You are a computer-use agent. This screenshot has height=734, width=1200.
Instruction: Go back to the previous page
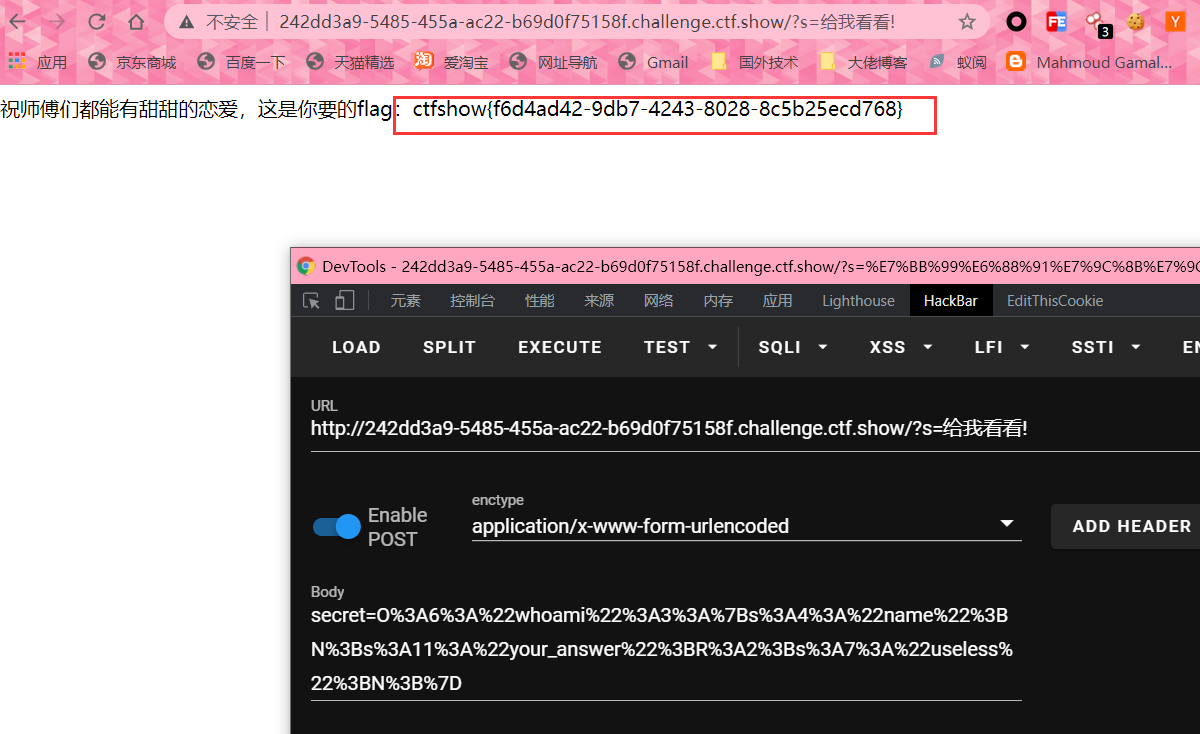click(x=18, y=21)
